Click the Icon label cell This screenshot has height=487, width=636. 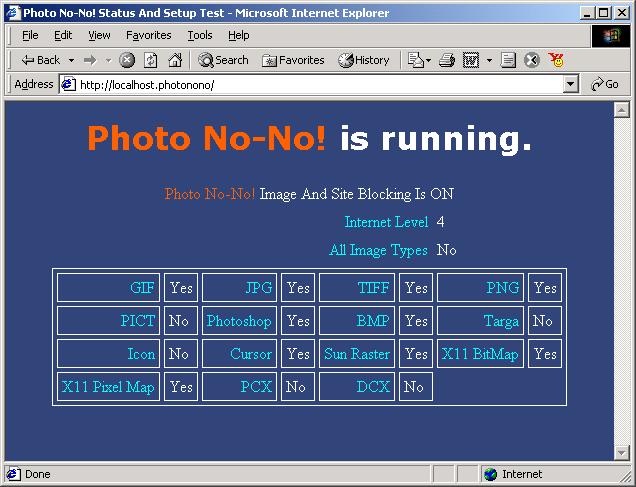[x=108, y=354]
